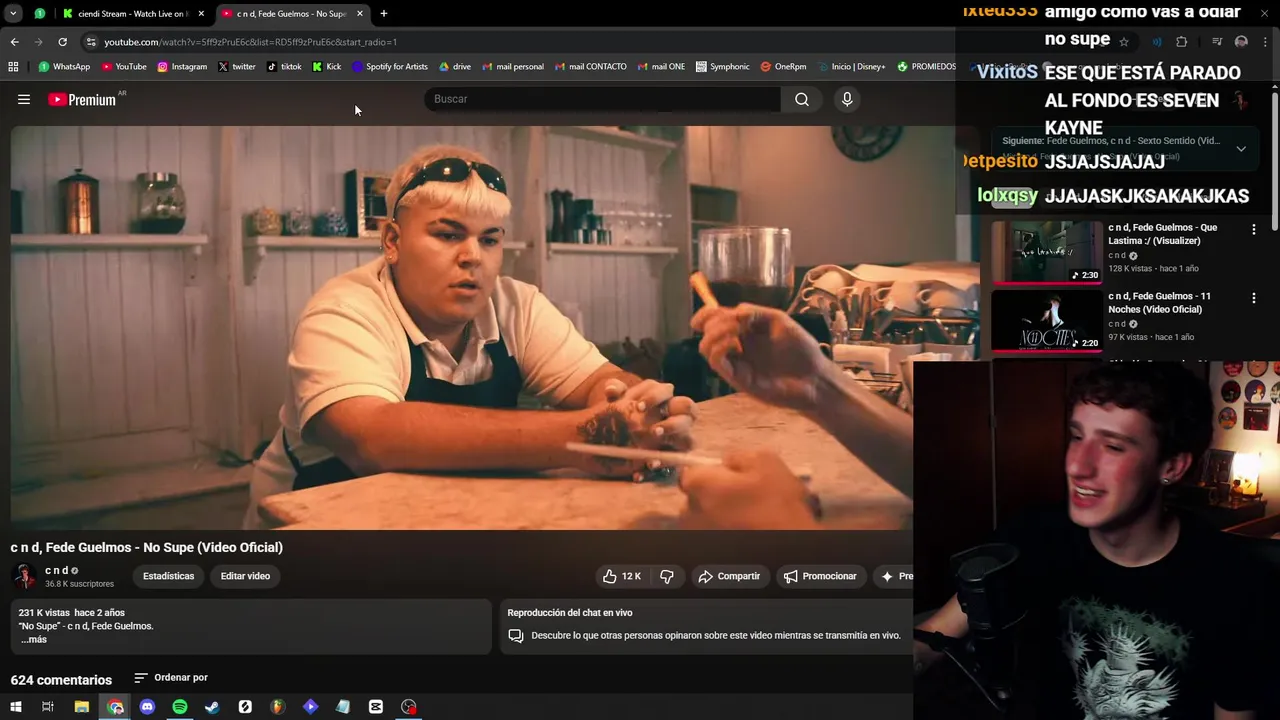Open Spotify for Artists bookmark

(x=390, y=67)
